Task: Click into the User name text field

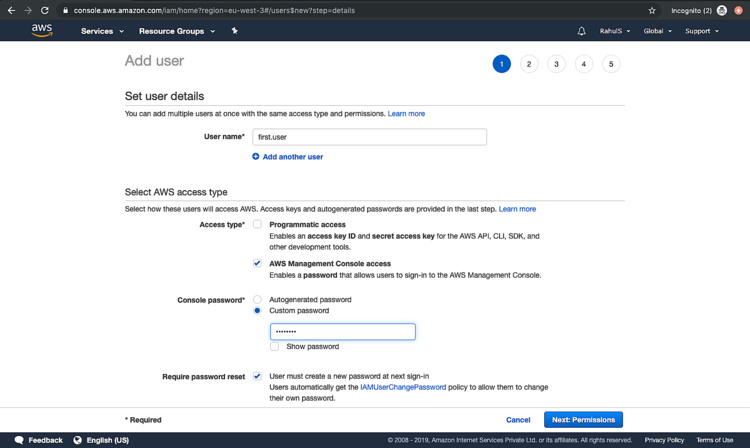Action: tap(368, 138)
